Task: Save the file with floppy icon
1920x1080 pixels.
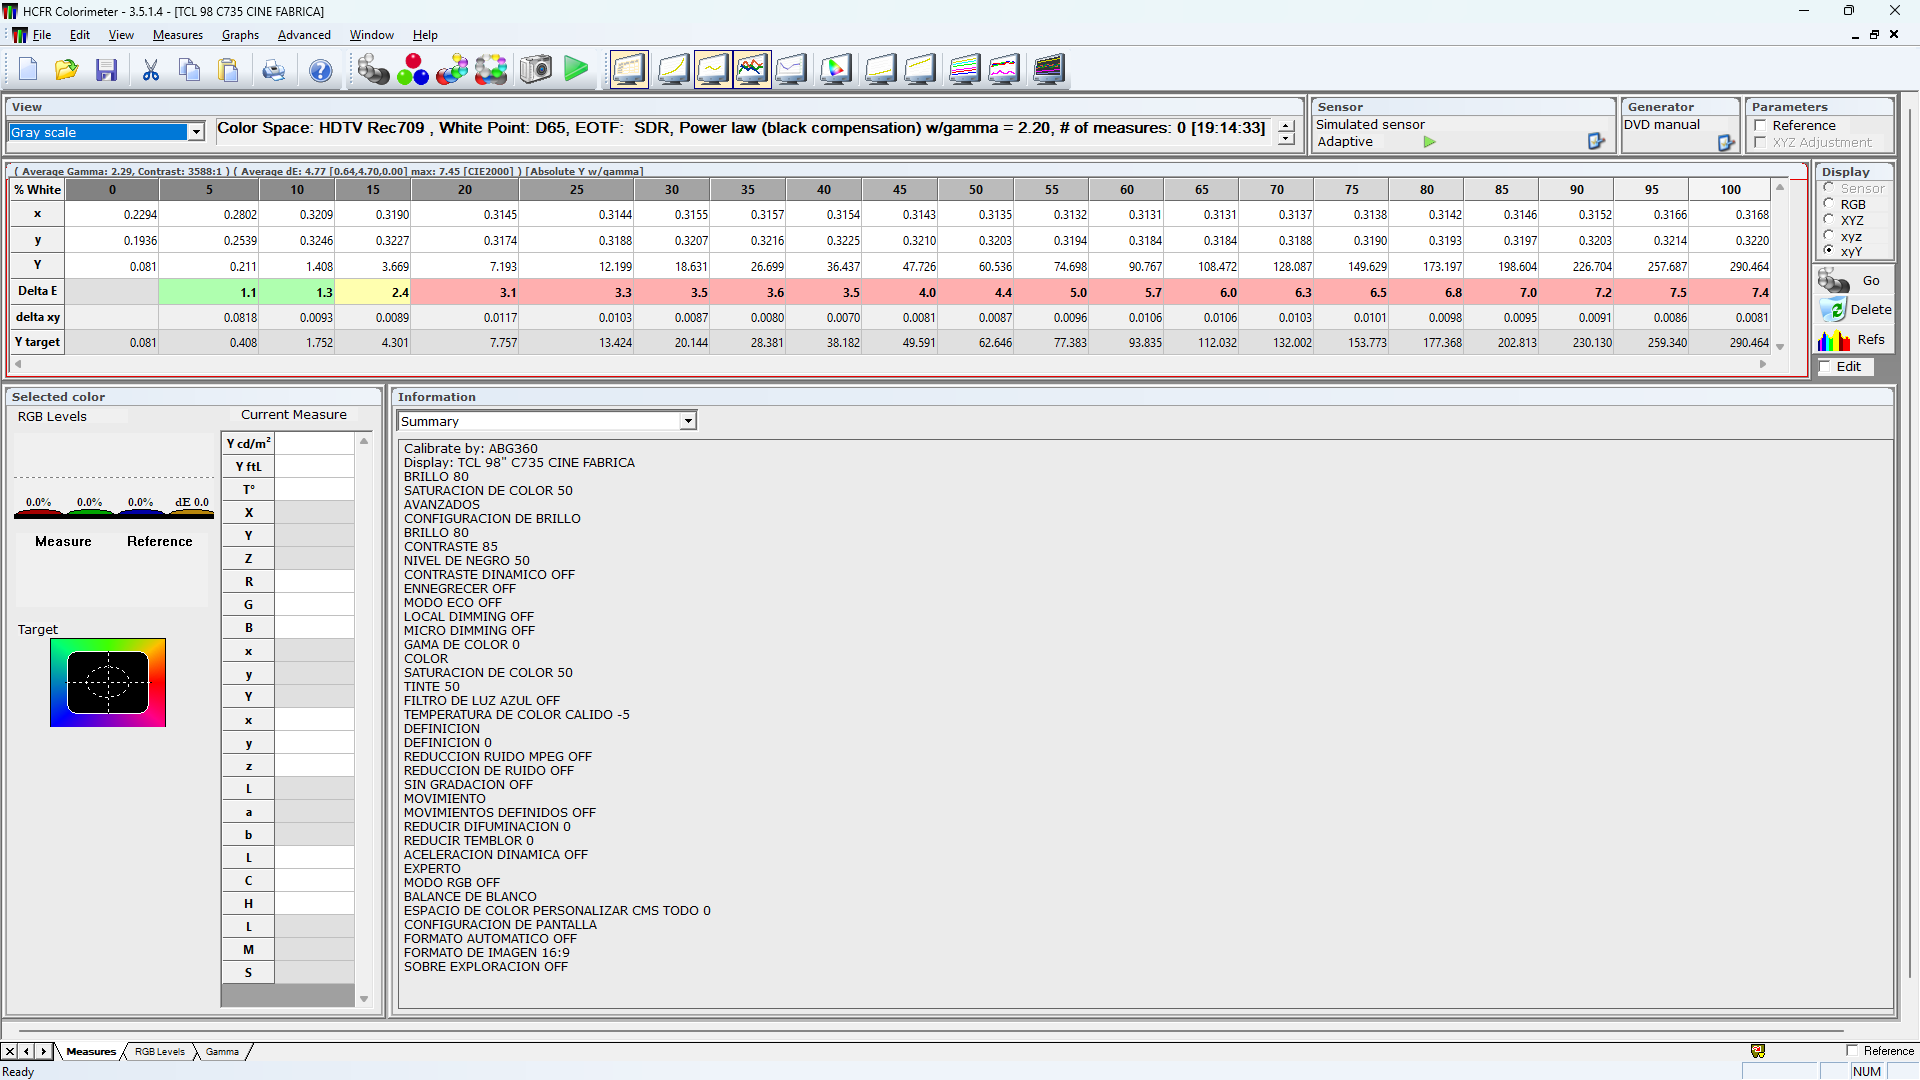Action: pos(107,70)
